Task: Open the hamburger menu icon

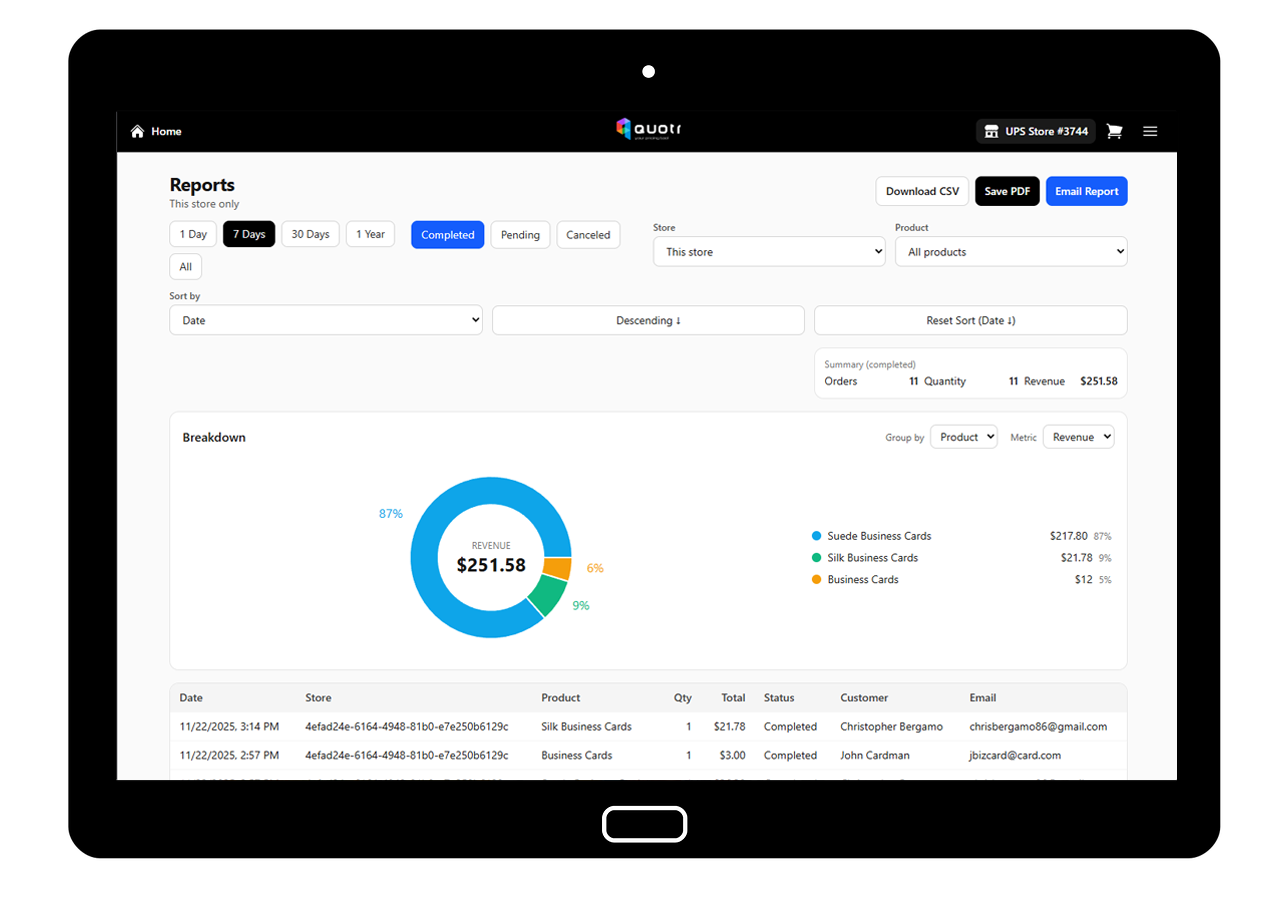Action: coord(1150,131)
